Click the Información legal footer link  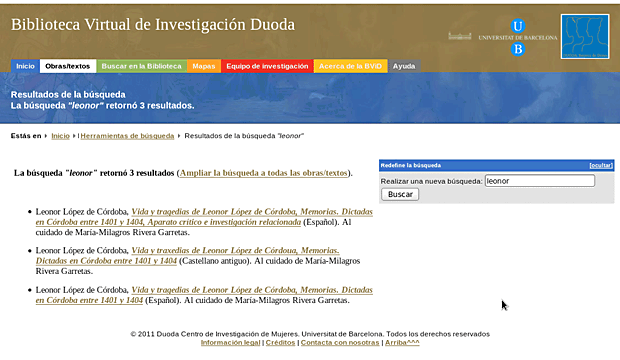231,342
